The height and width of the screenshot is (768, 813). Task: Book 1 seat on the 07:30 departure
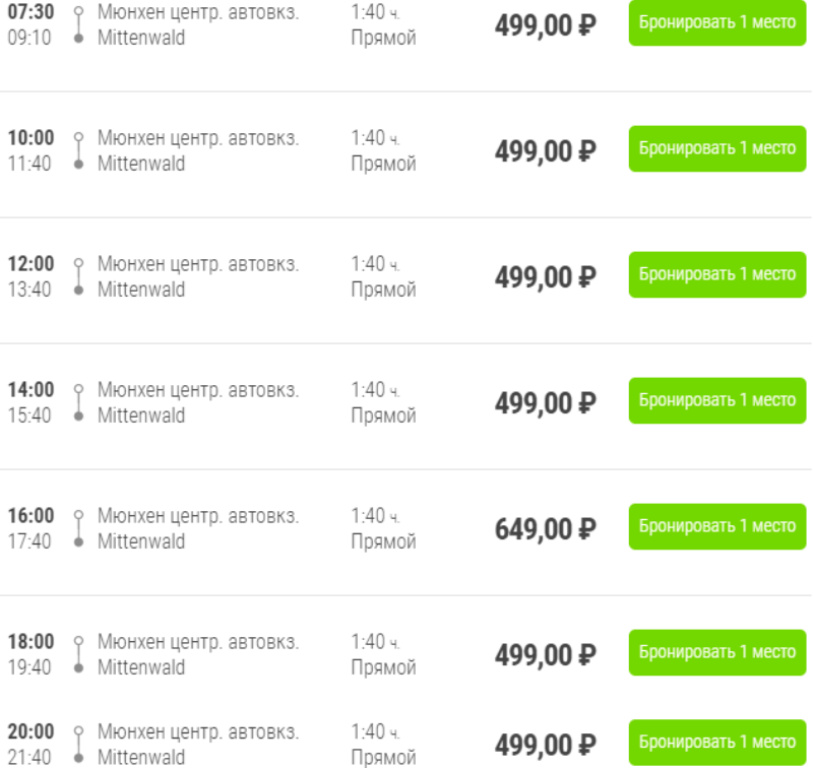pos(717,23)
